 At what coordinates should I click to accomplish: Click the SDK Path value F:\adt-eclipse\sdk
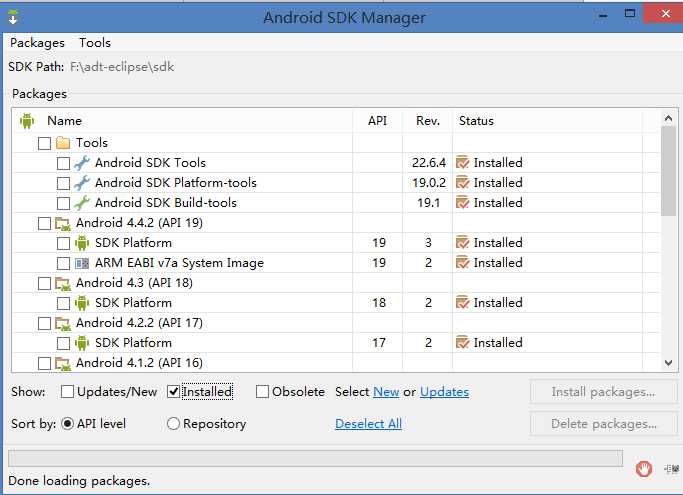click(122, 67)
